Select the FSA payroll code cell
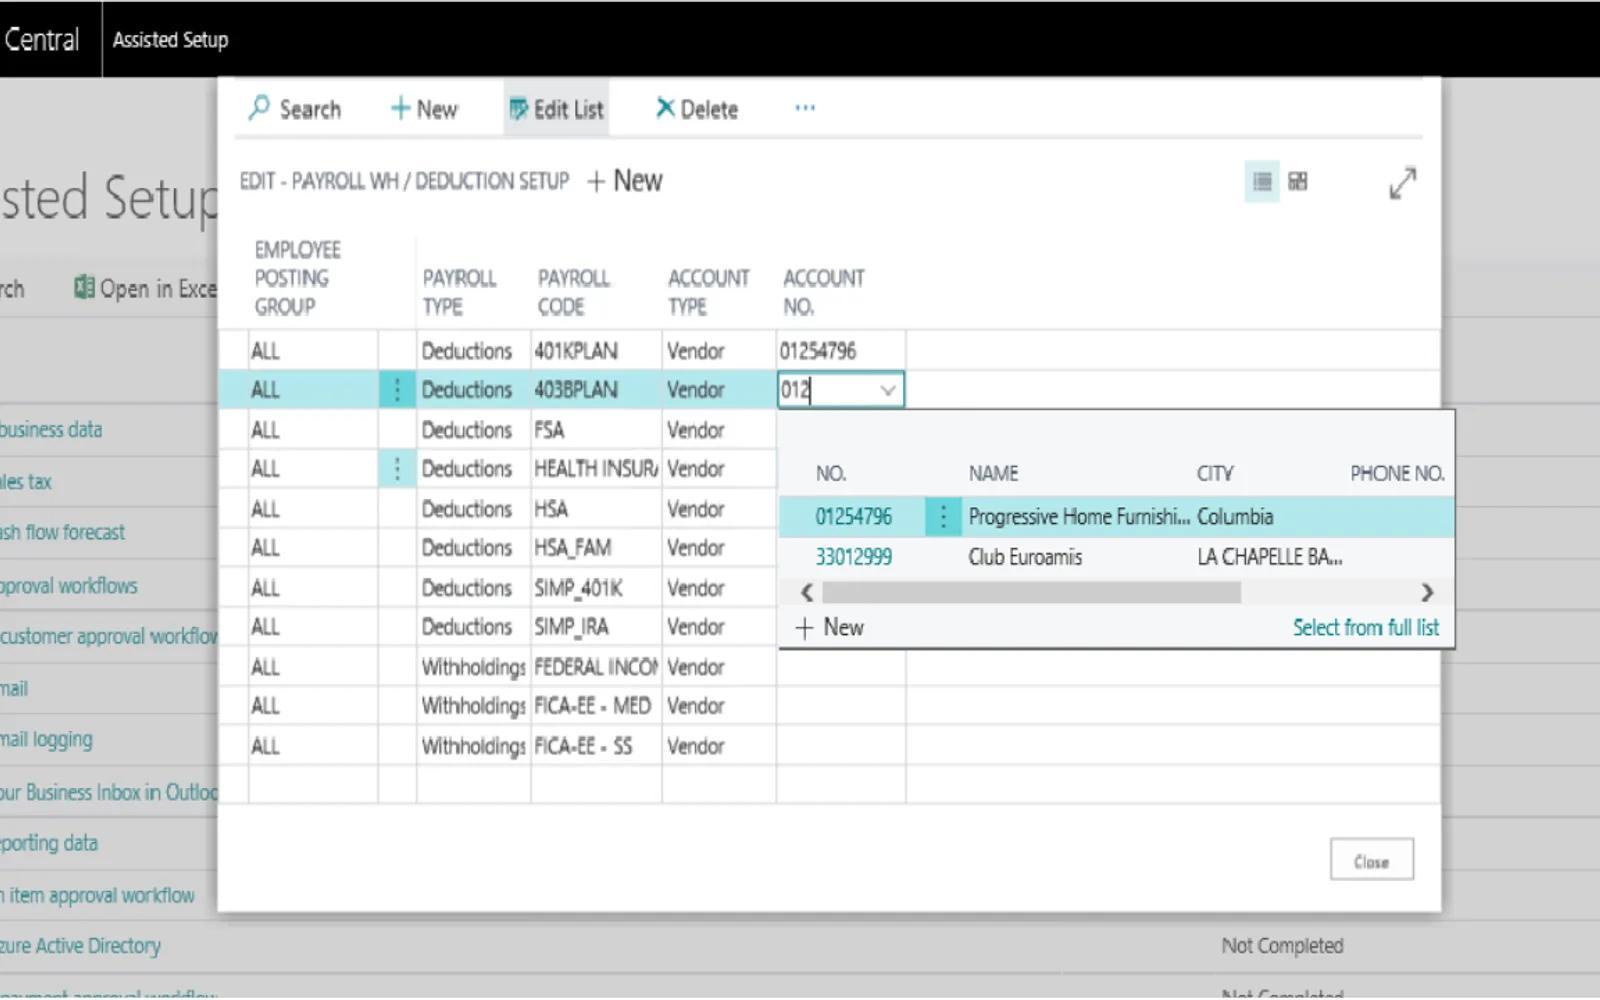Image resolution: width=1600 pixels, height=1000 pixels. [x=596, y=430]
